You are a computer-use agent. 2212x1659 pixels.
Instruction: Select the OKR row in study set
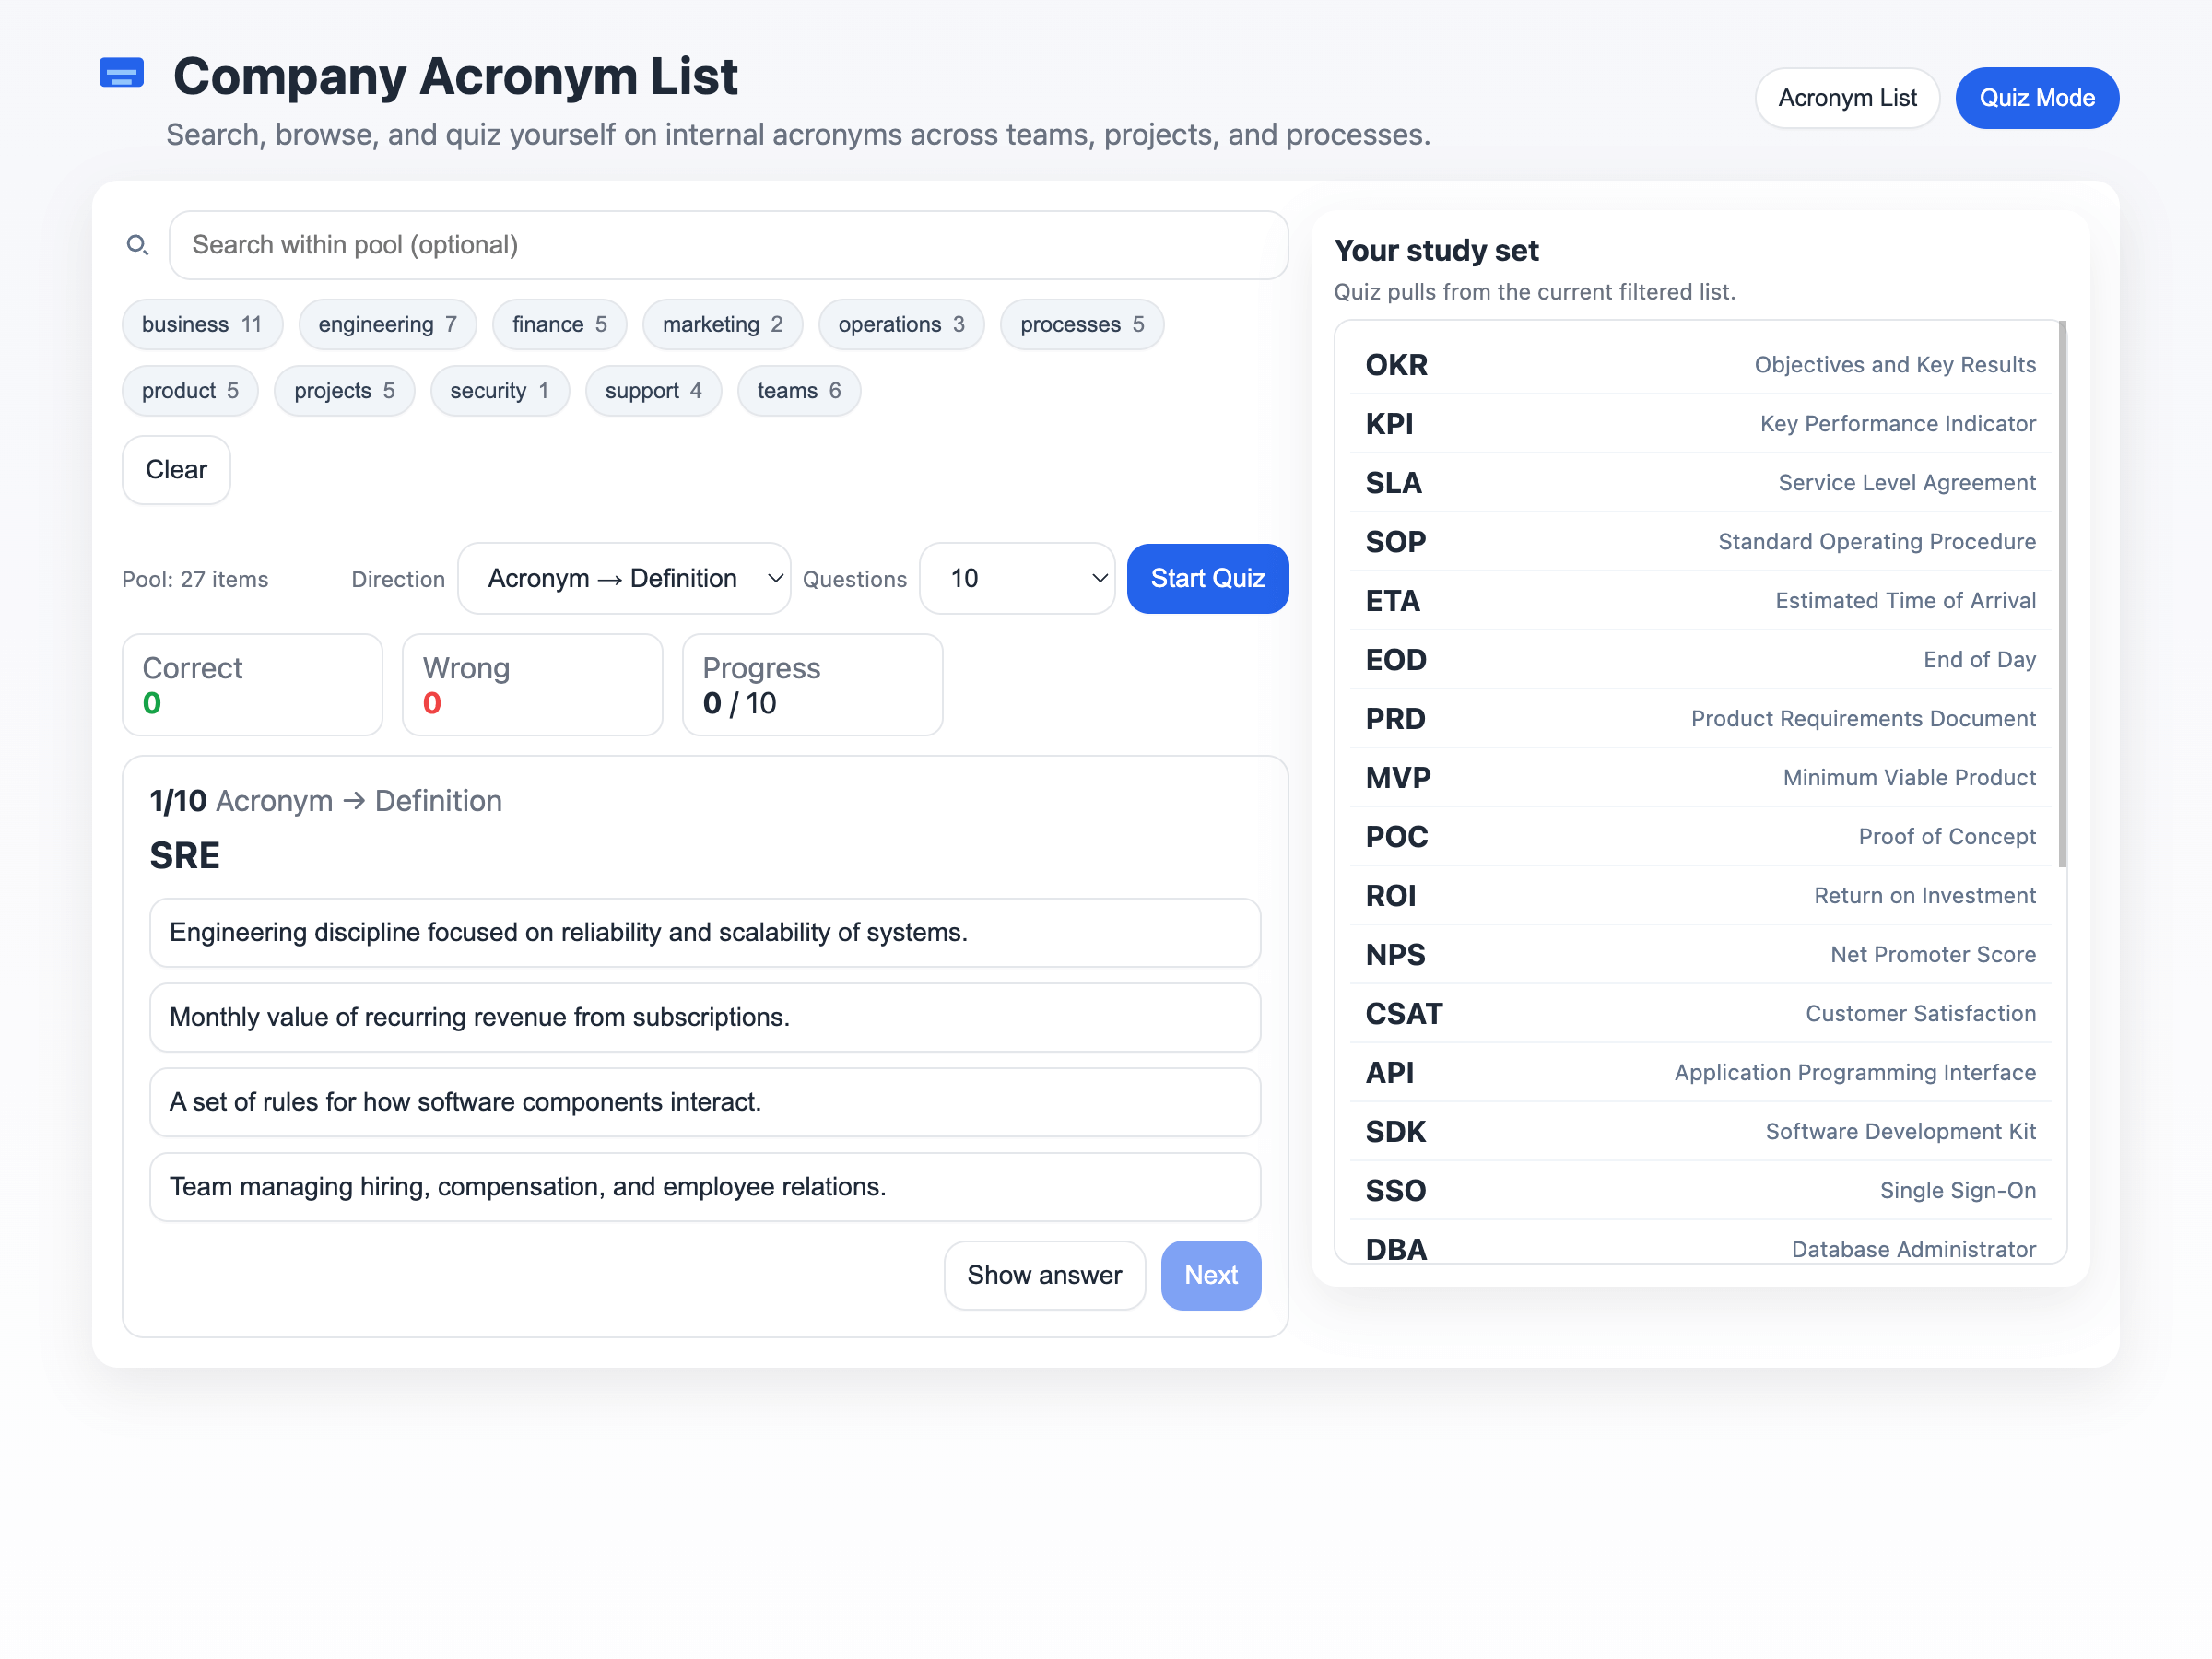click(x=1699, y=365)
